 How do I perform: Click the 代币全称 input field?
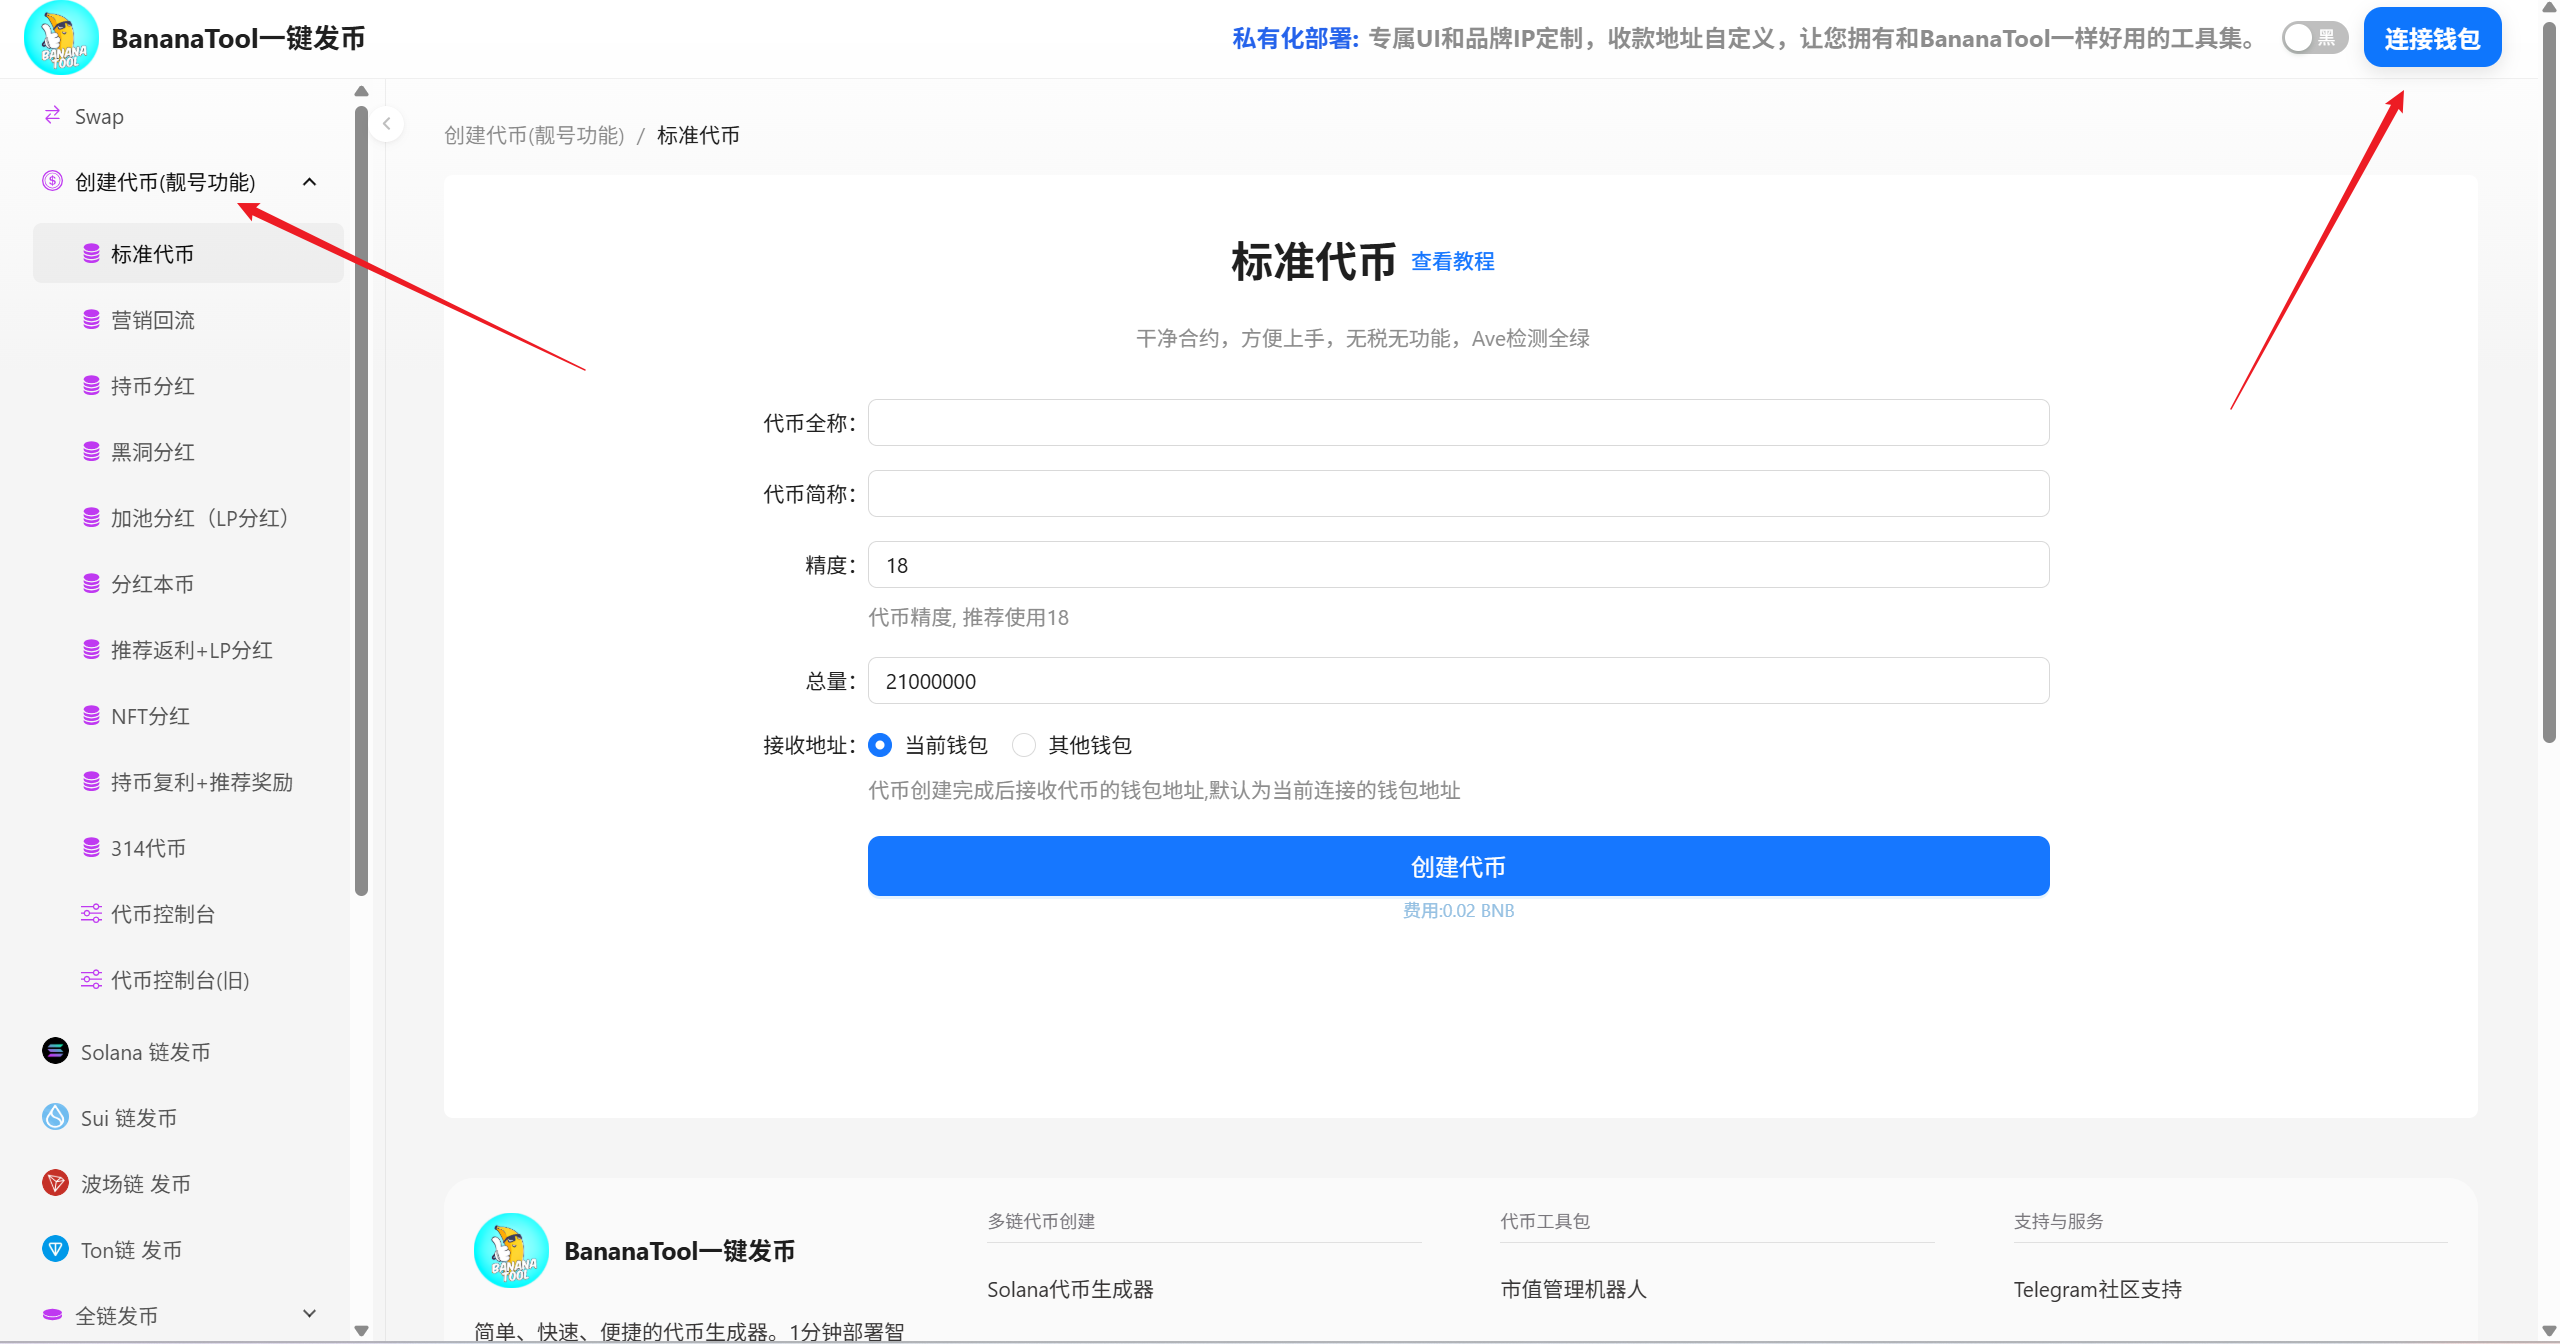(x=1458, y=422)
